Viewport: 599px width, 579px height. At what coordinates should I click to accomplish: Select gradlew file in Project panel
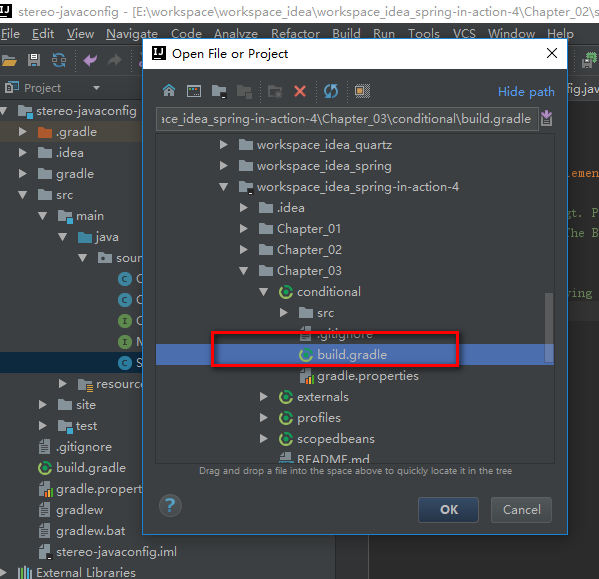click(x=79, y=510)
